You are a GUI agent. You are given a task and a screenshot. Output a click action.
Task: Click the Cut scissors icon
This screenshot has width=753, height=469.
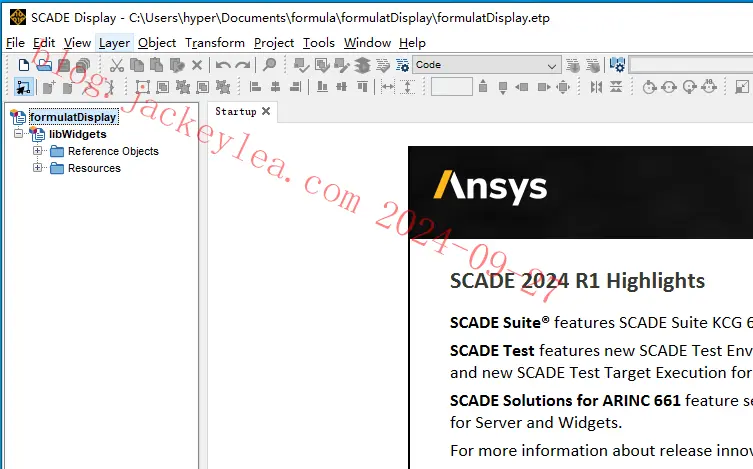117,65
